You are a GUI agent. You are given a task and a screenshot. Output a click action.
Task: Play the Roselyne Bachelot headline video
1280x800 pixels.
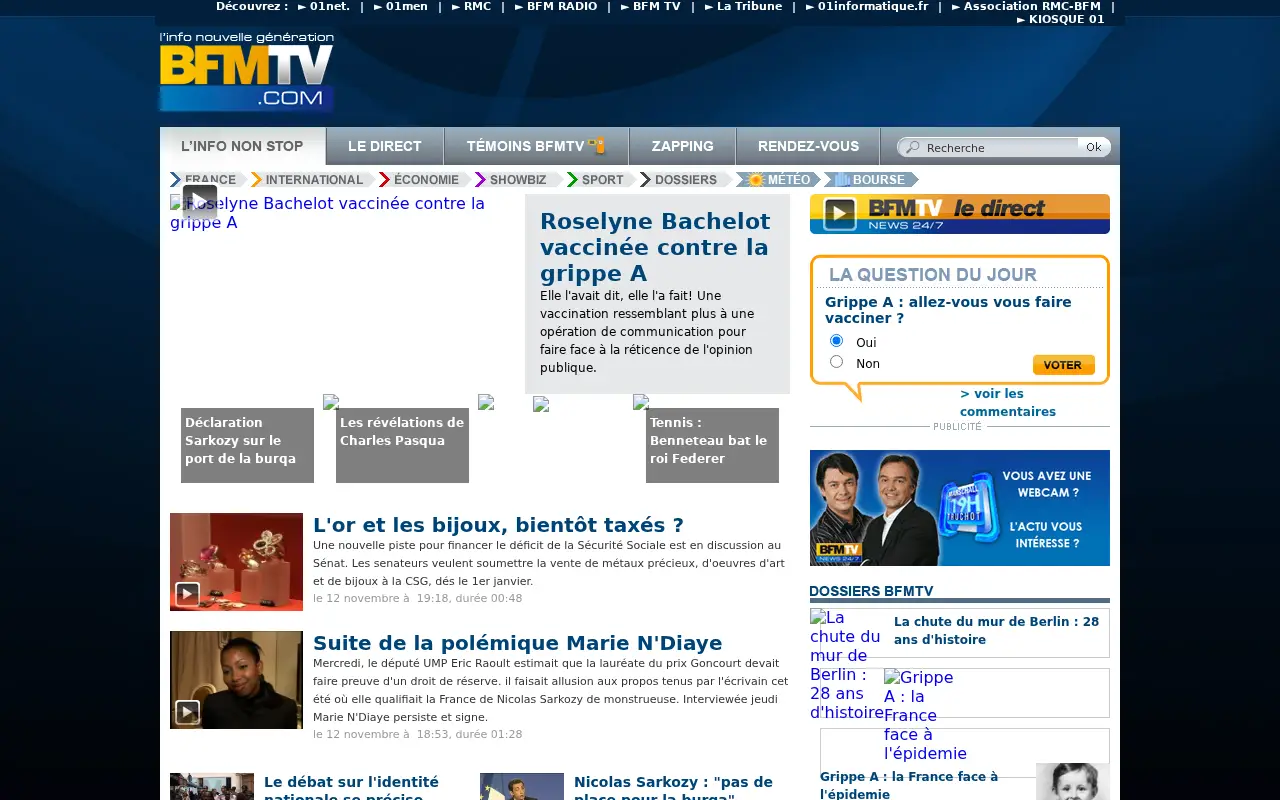pos(200,201)
